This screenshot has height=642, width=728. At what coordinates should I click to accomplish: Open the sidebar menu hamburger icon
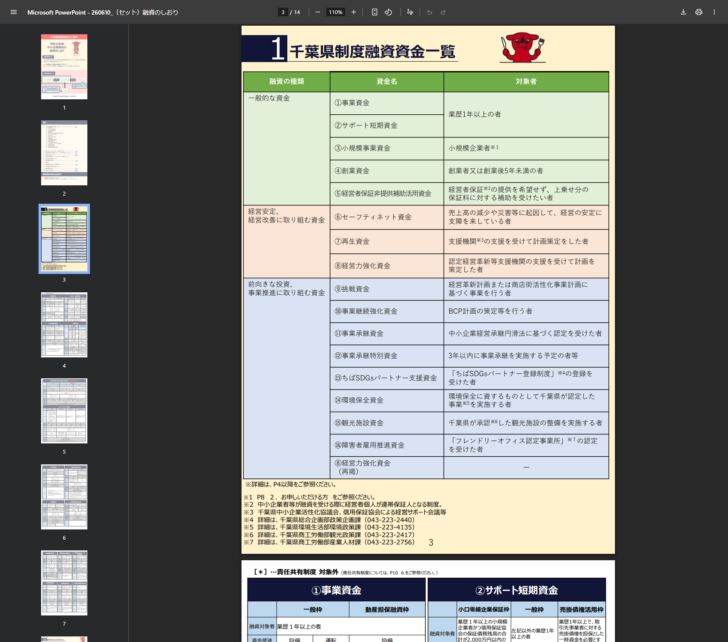13,12
